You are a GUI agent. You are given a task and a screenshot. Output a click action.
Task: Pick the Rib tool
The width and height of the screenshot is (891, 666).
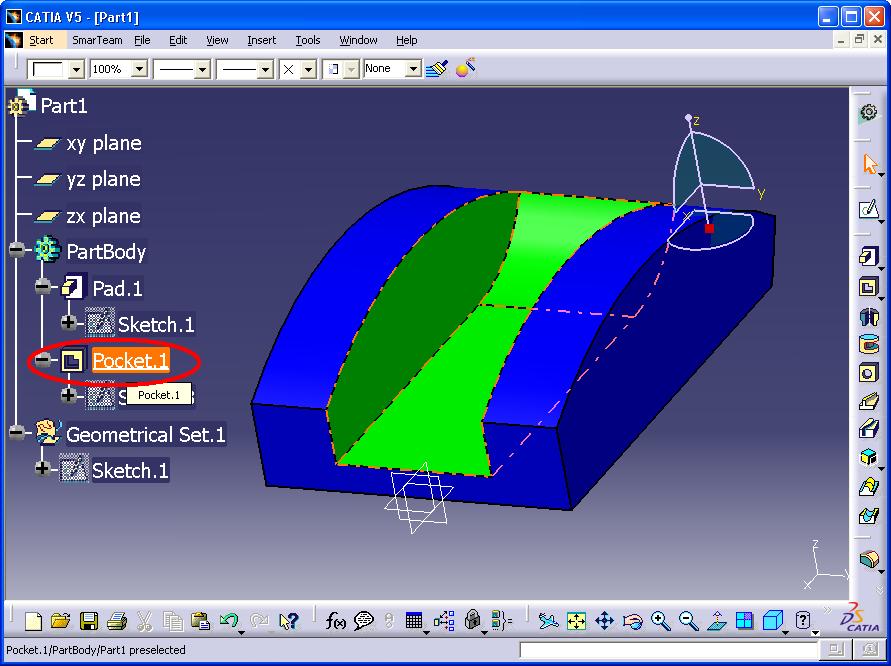[x=868, y=402]
